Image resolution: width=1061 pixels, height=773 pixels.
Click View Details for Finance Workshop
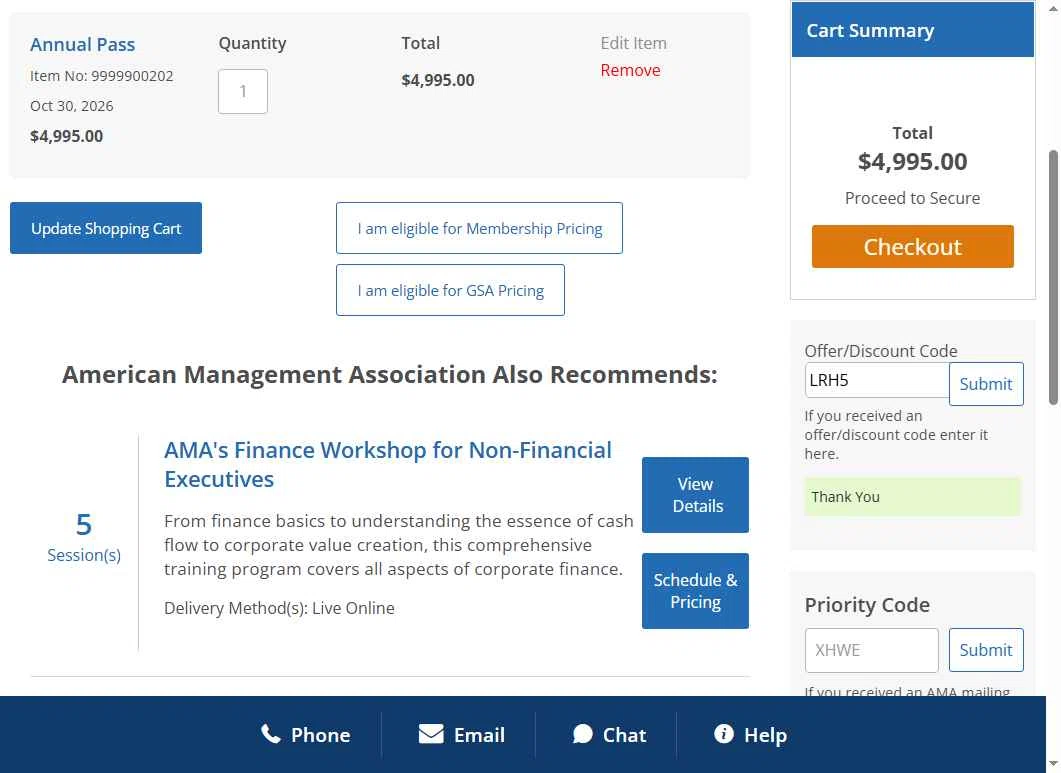695,495
